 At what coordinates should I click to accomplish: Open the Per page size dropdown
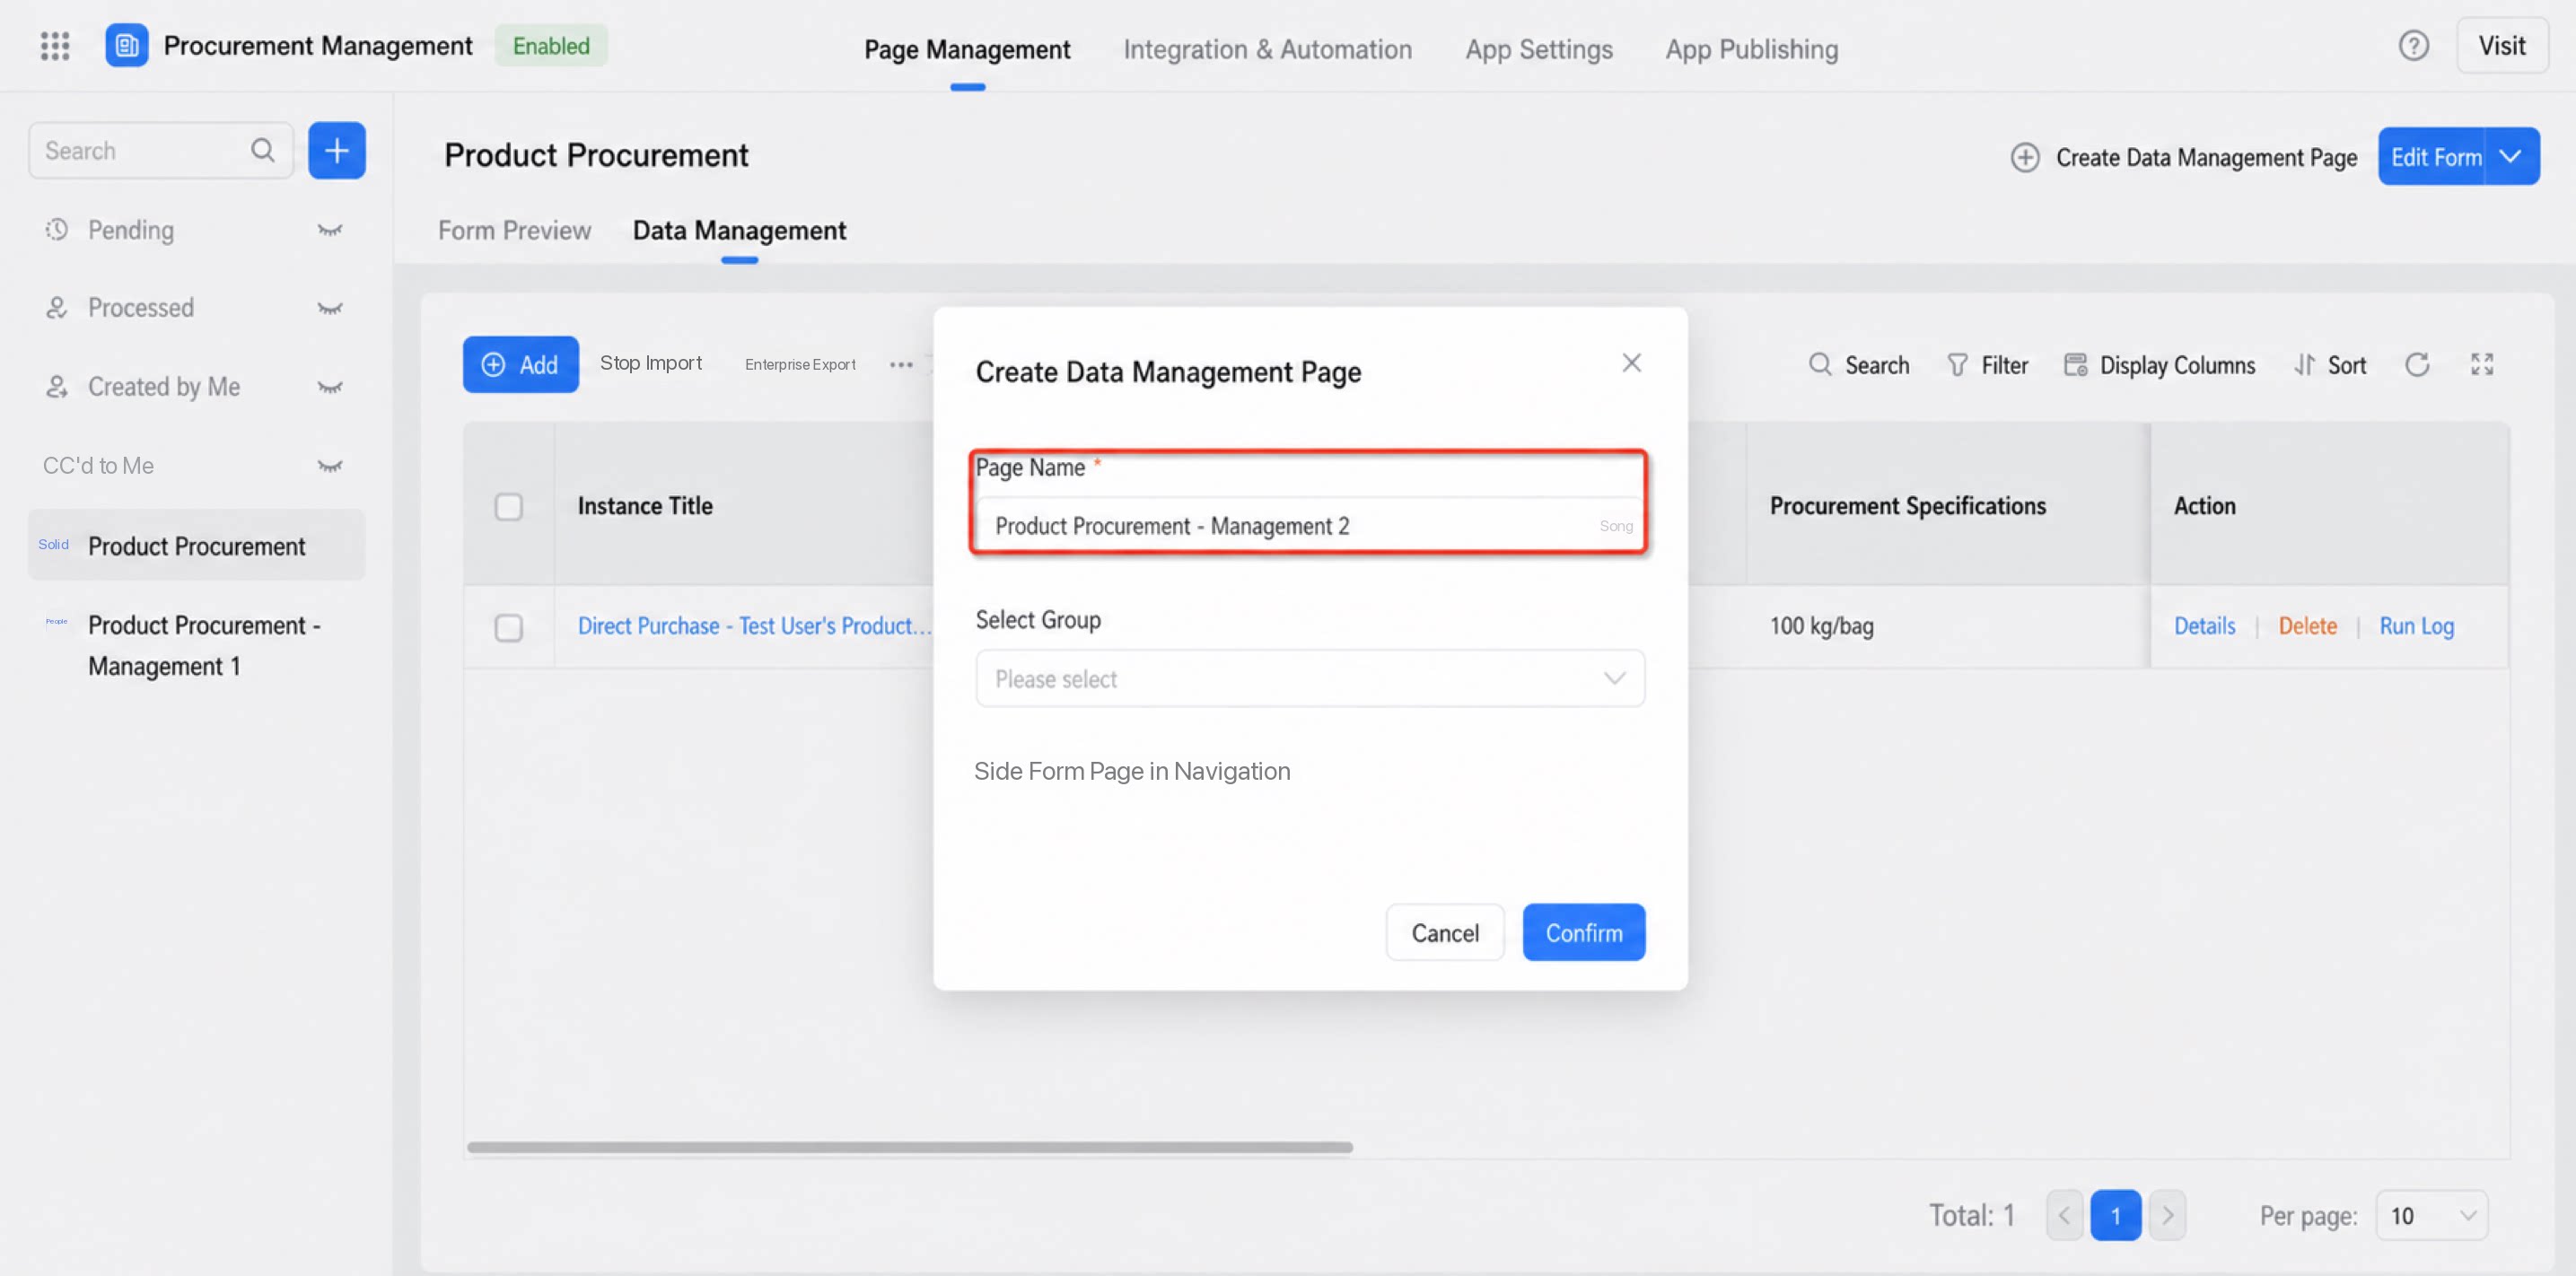point(2432,1216)
